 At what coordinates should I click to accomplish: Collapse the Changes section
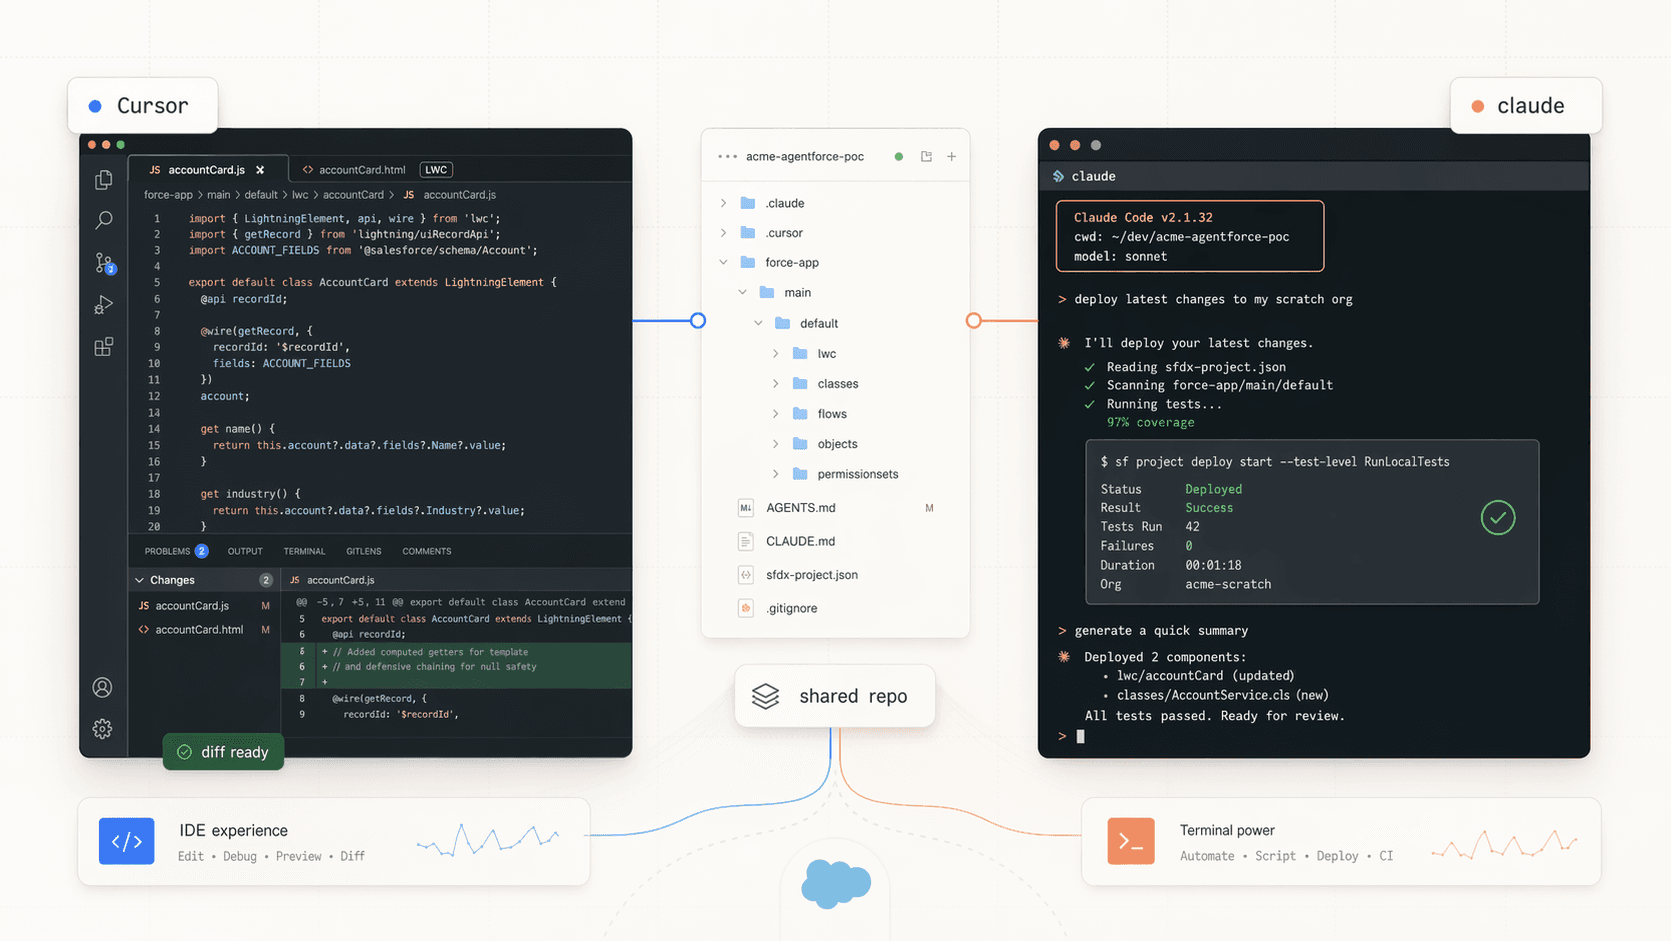point(140,580)
